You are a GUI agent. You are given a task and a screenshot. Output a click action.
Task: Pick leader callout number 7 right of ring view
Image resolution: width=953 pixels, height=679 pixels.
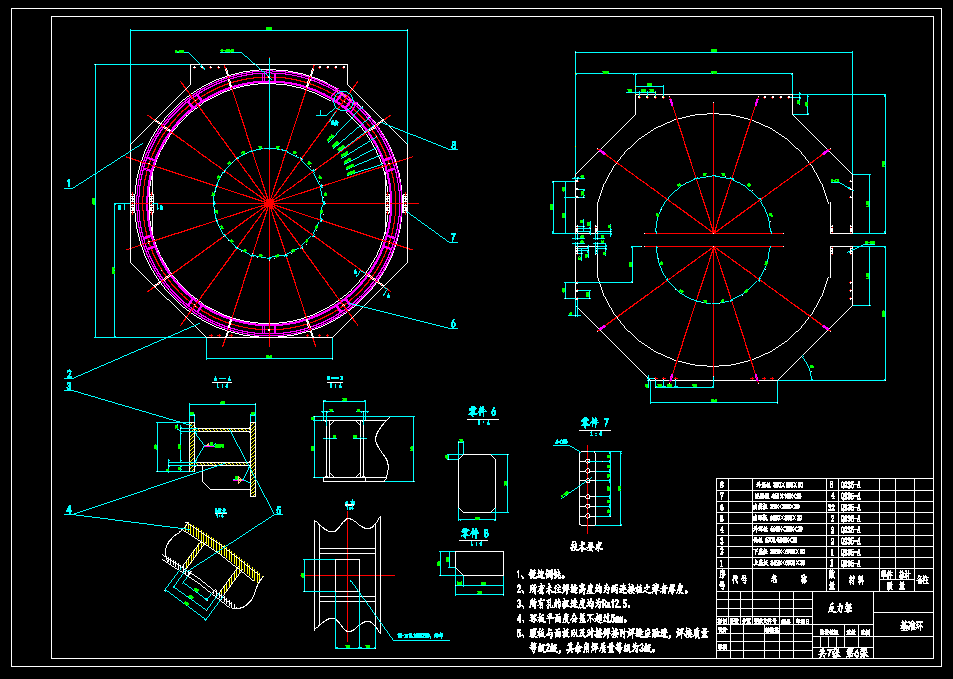pos(453,238)
